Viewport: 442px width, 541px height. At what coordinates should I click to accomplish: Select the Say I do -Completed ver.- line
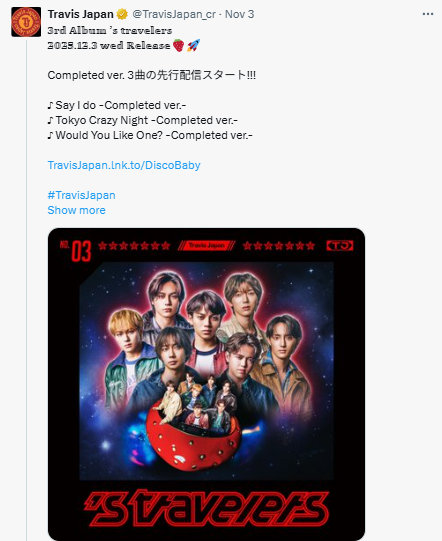117,105
